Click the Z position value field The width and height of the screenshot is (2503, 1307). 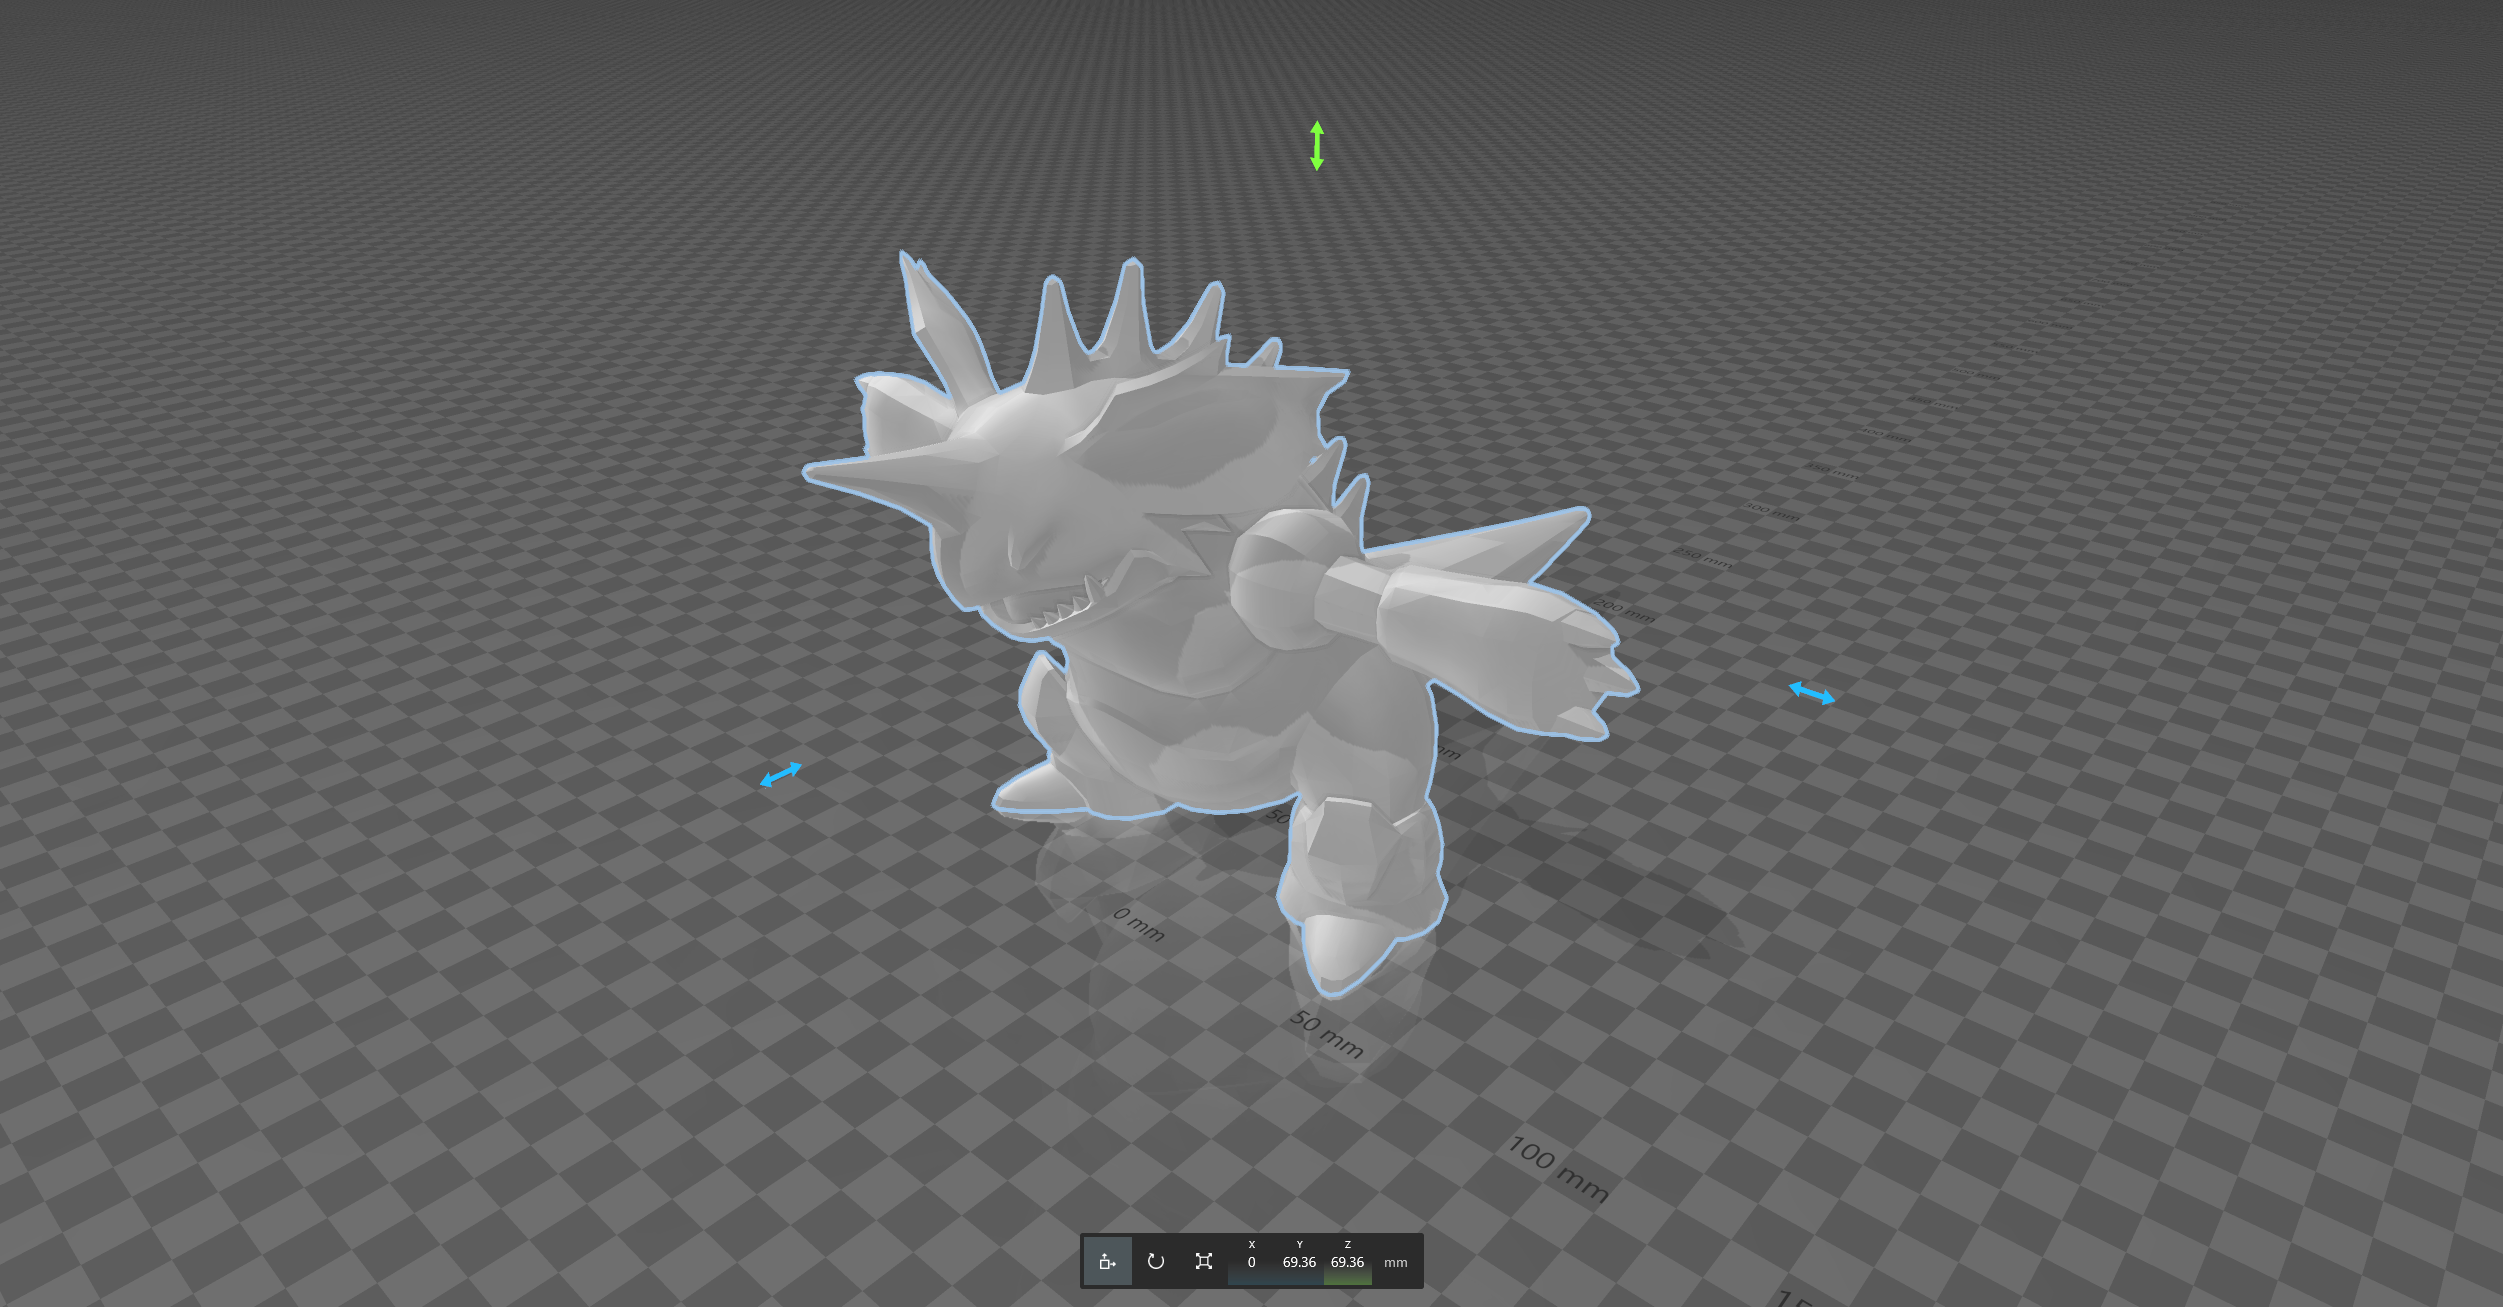click(x=1347, y=1261)
